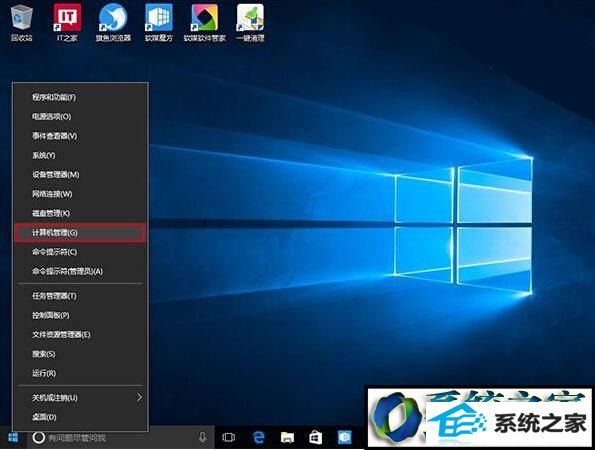Expand the 关机或注销(U) submenu arrow
This screenshot has height=450, width=595.
pos(139,397)
